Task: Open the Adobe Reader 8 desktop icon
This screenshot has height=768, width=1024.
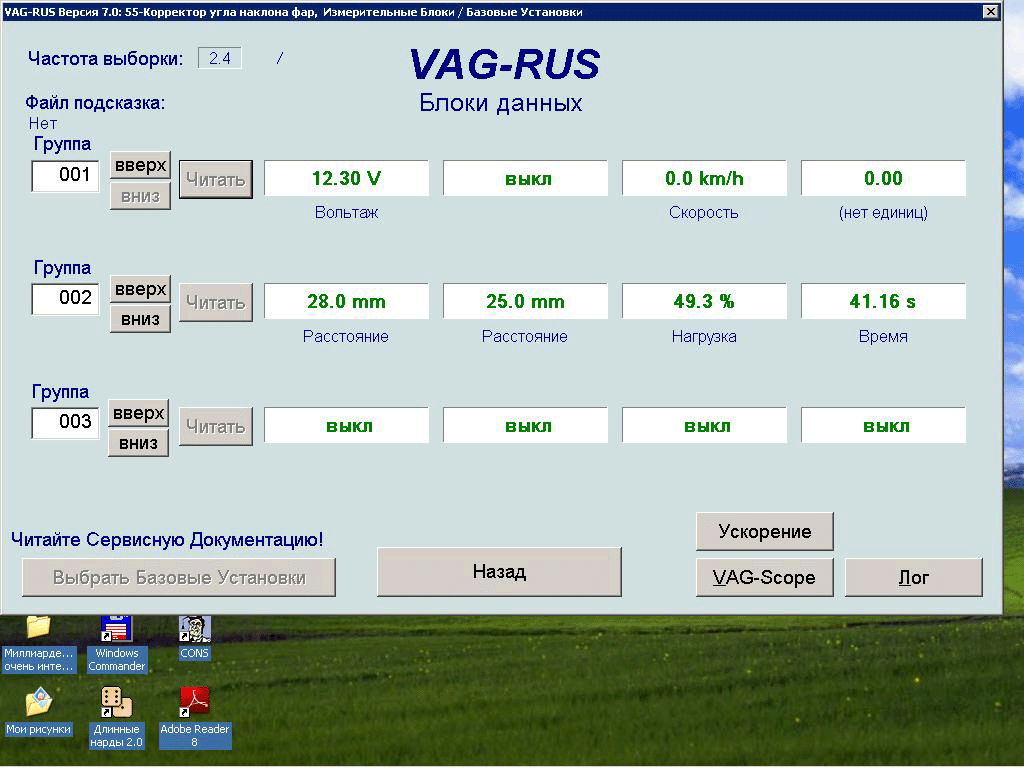Action: click(x=194, y=704)
